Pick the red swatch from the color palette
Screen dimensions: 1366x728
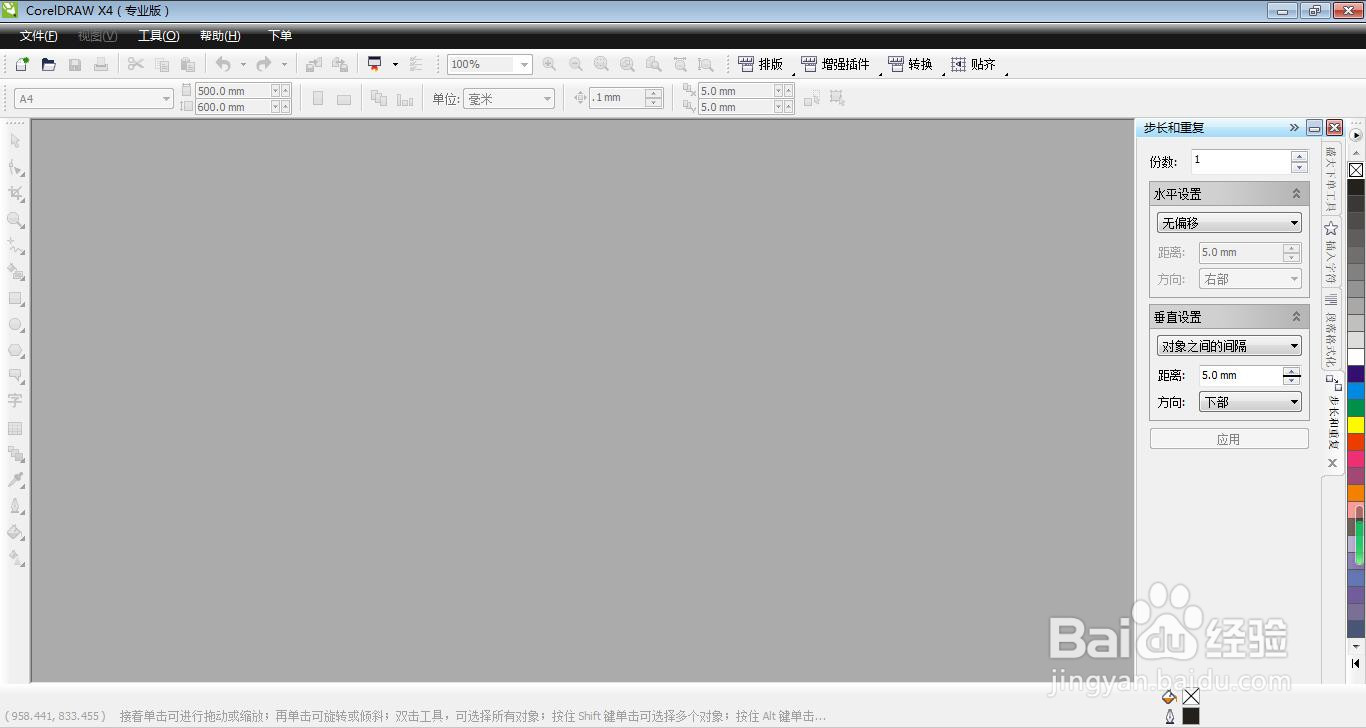tap(1357, 443)
